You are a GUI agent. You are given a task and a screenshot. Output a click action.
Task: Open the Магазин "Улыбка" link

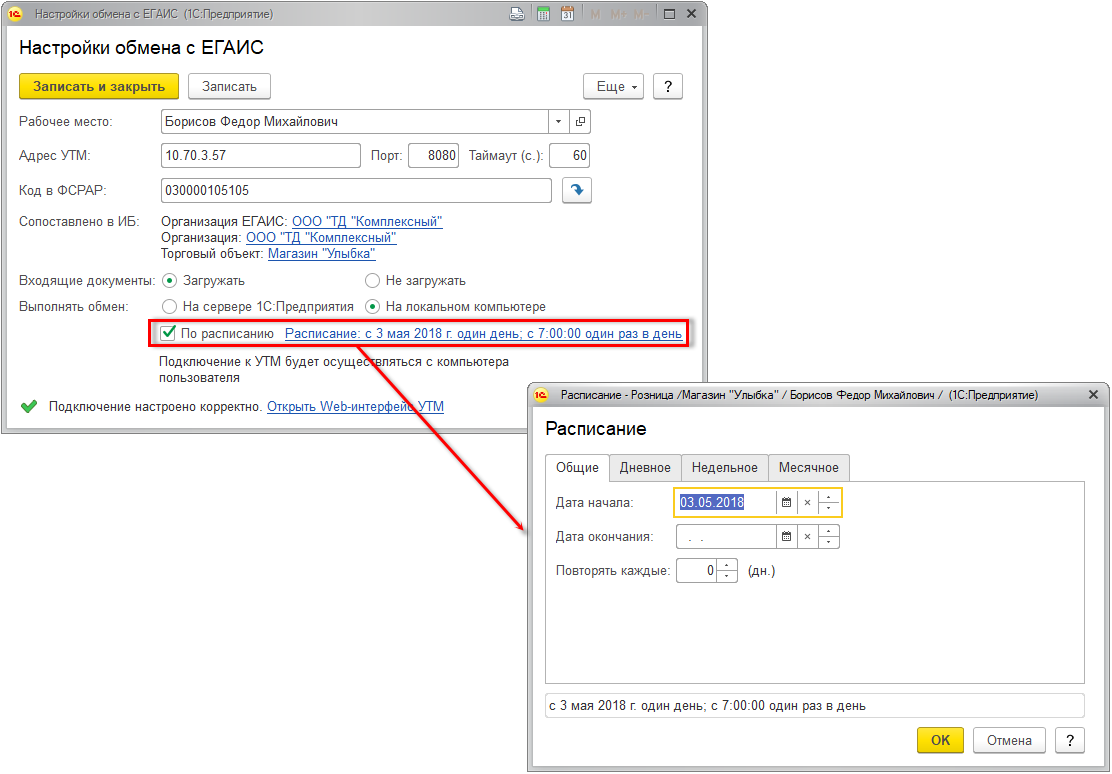[322, 254]
